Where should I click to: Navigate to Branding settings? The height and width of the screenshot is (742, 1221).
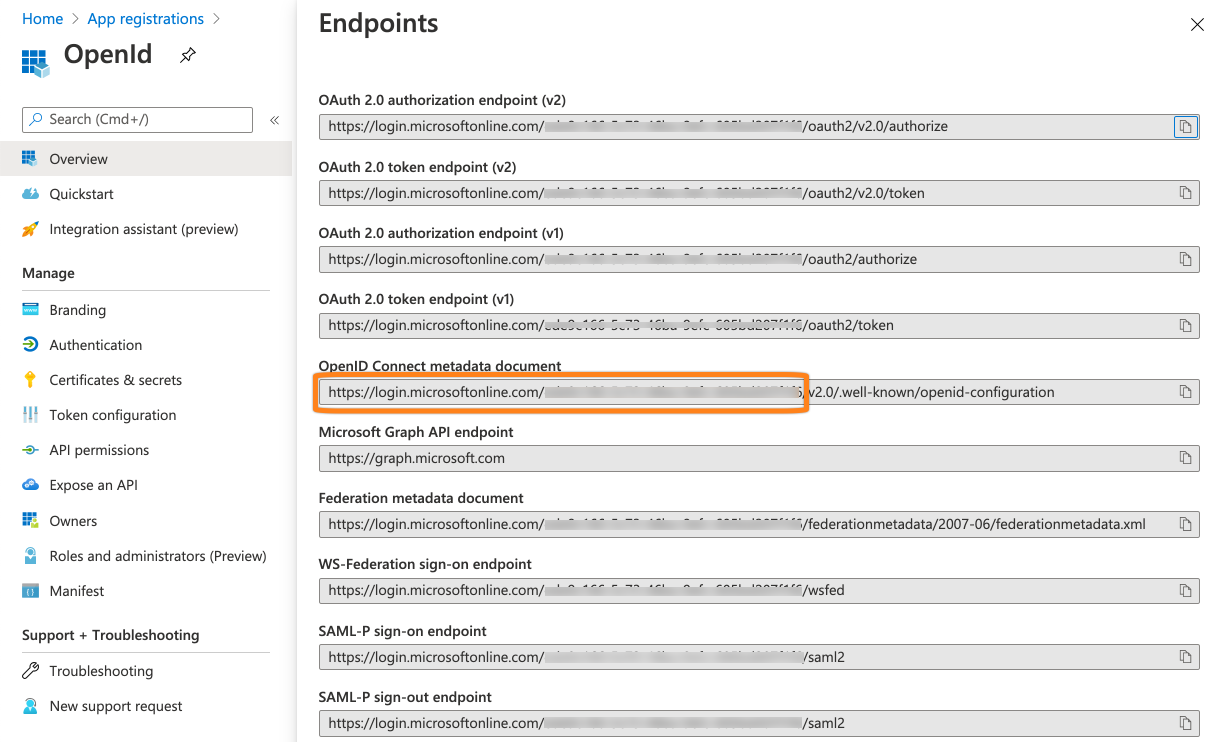(x=78, y=310)
